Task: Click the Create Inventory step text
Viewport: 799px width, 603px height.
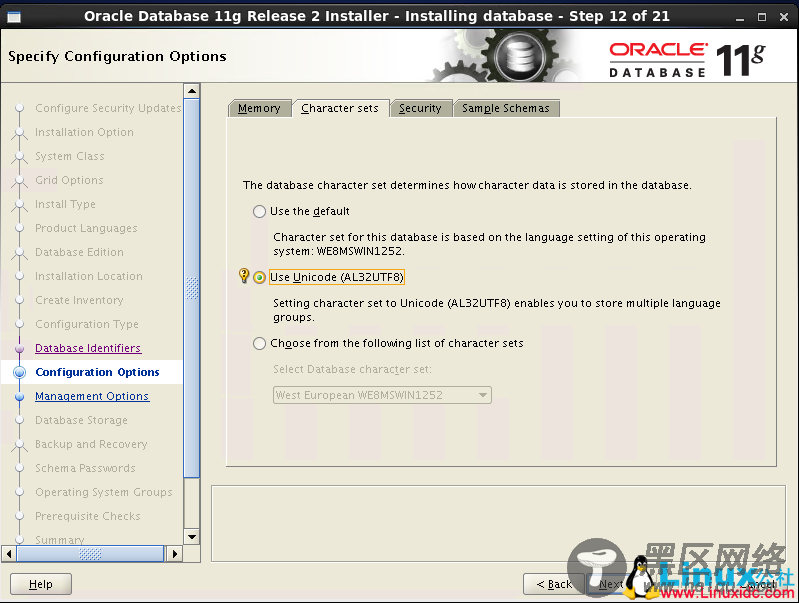Action: (79, 300)
